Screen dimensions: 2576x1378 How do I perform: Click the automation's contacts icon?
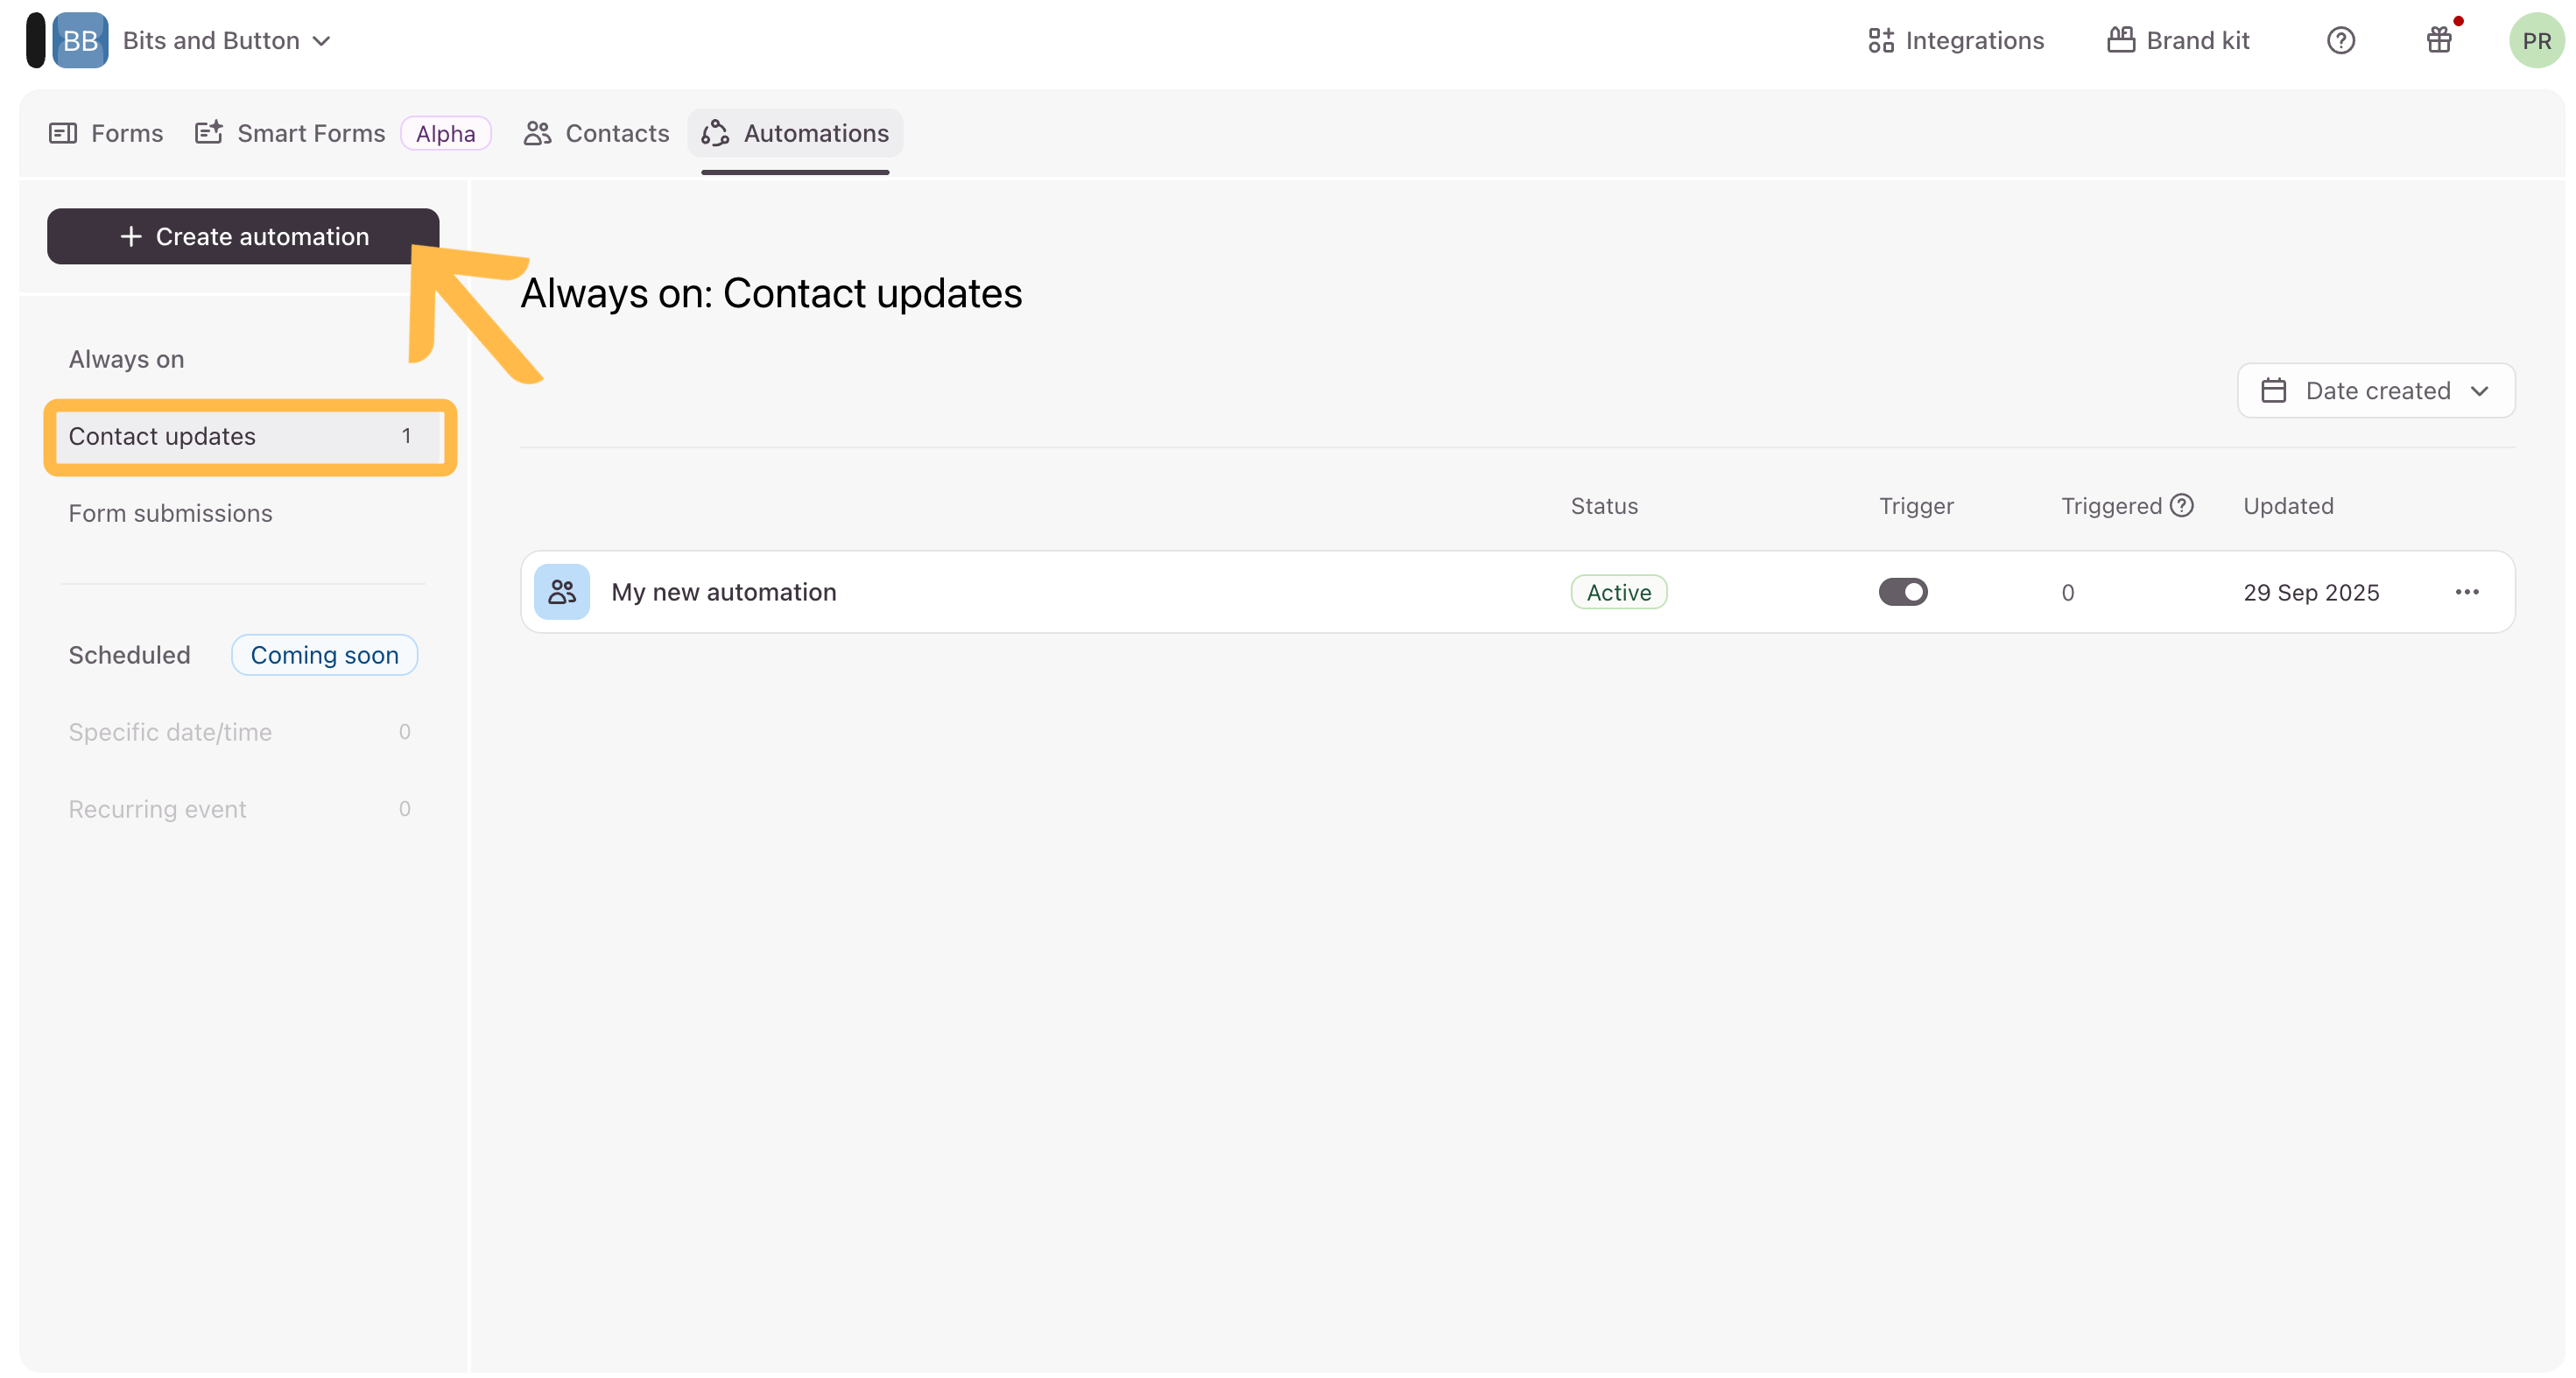562,592
